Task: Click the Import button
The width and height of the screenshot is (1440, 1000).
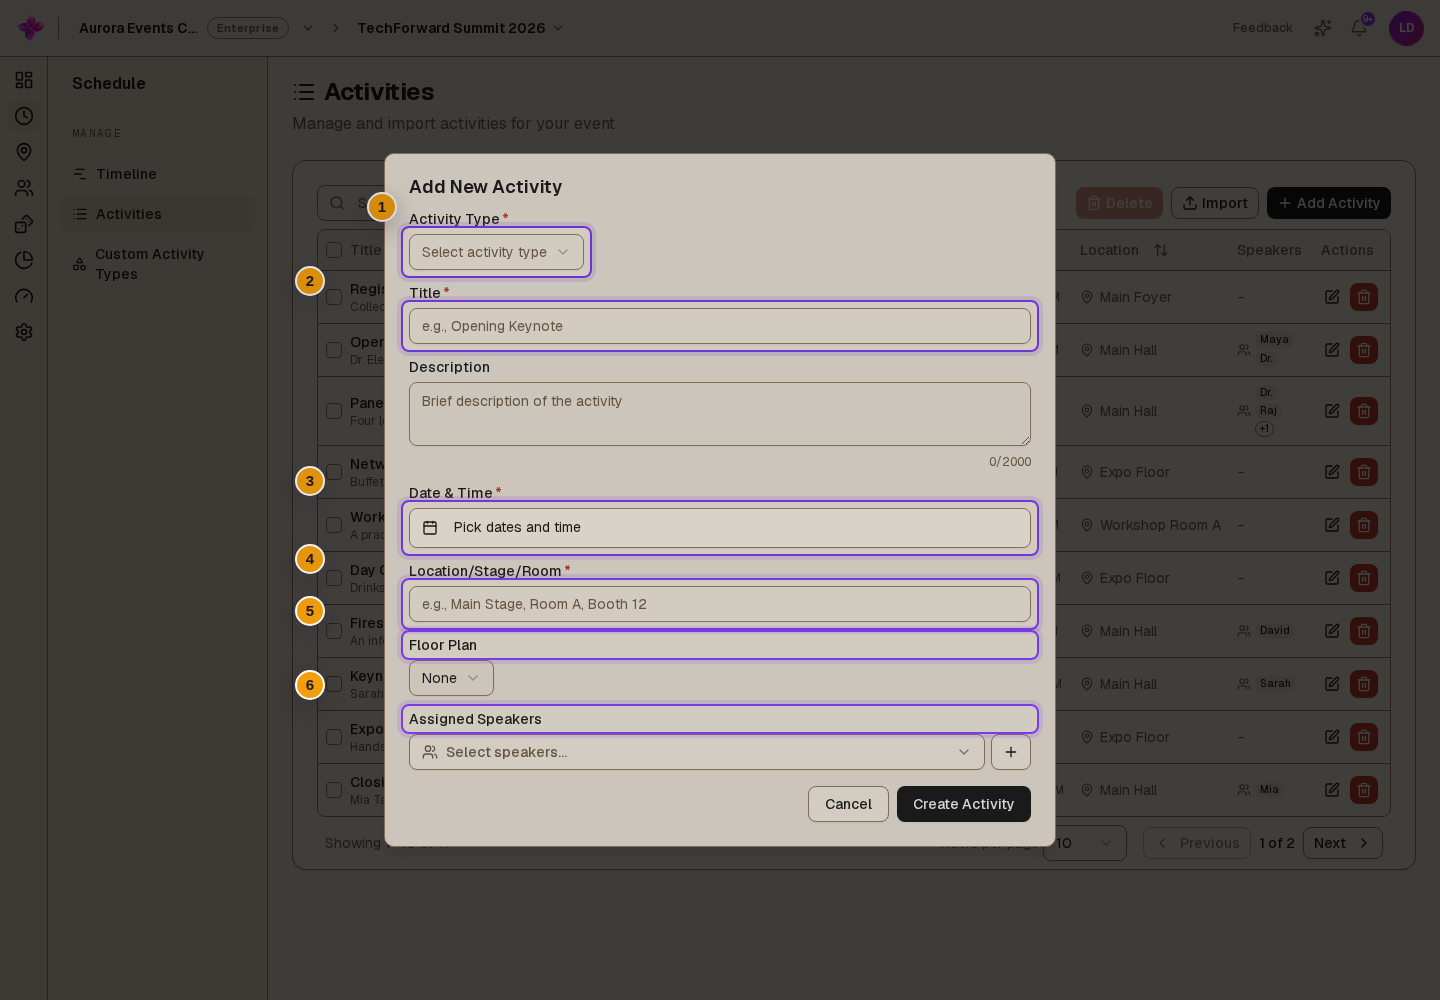Action: [1215, 203]
